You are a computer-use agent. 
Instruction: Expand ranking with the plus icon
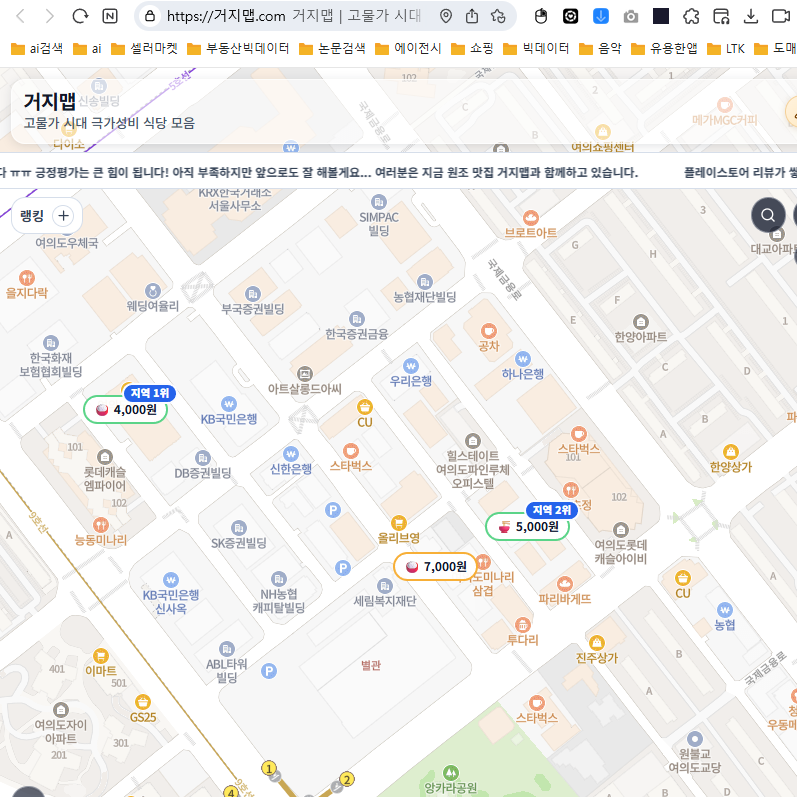pyautogui.click(x=64, y=216)
